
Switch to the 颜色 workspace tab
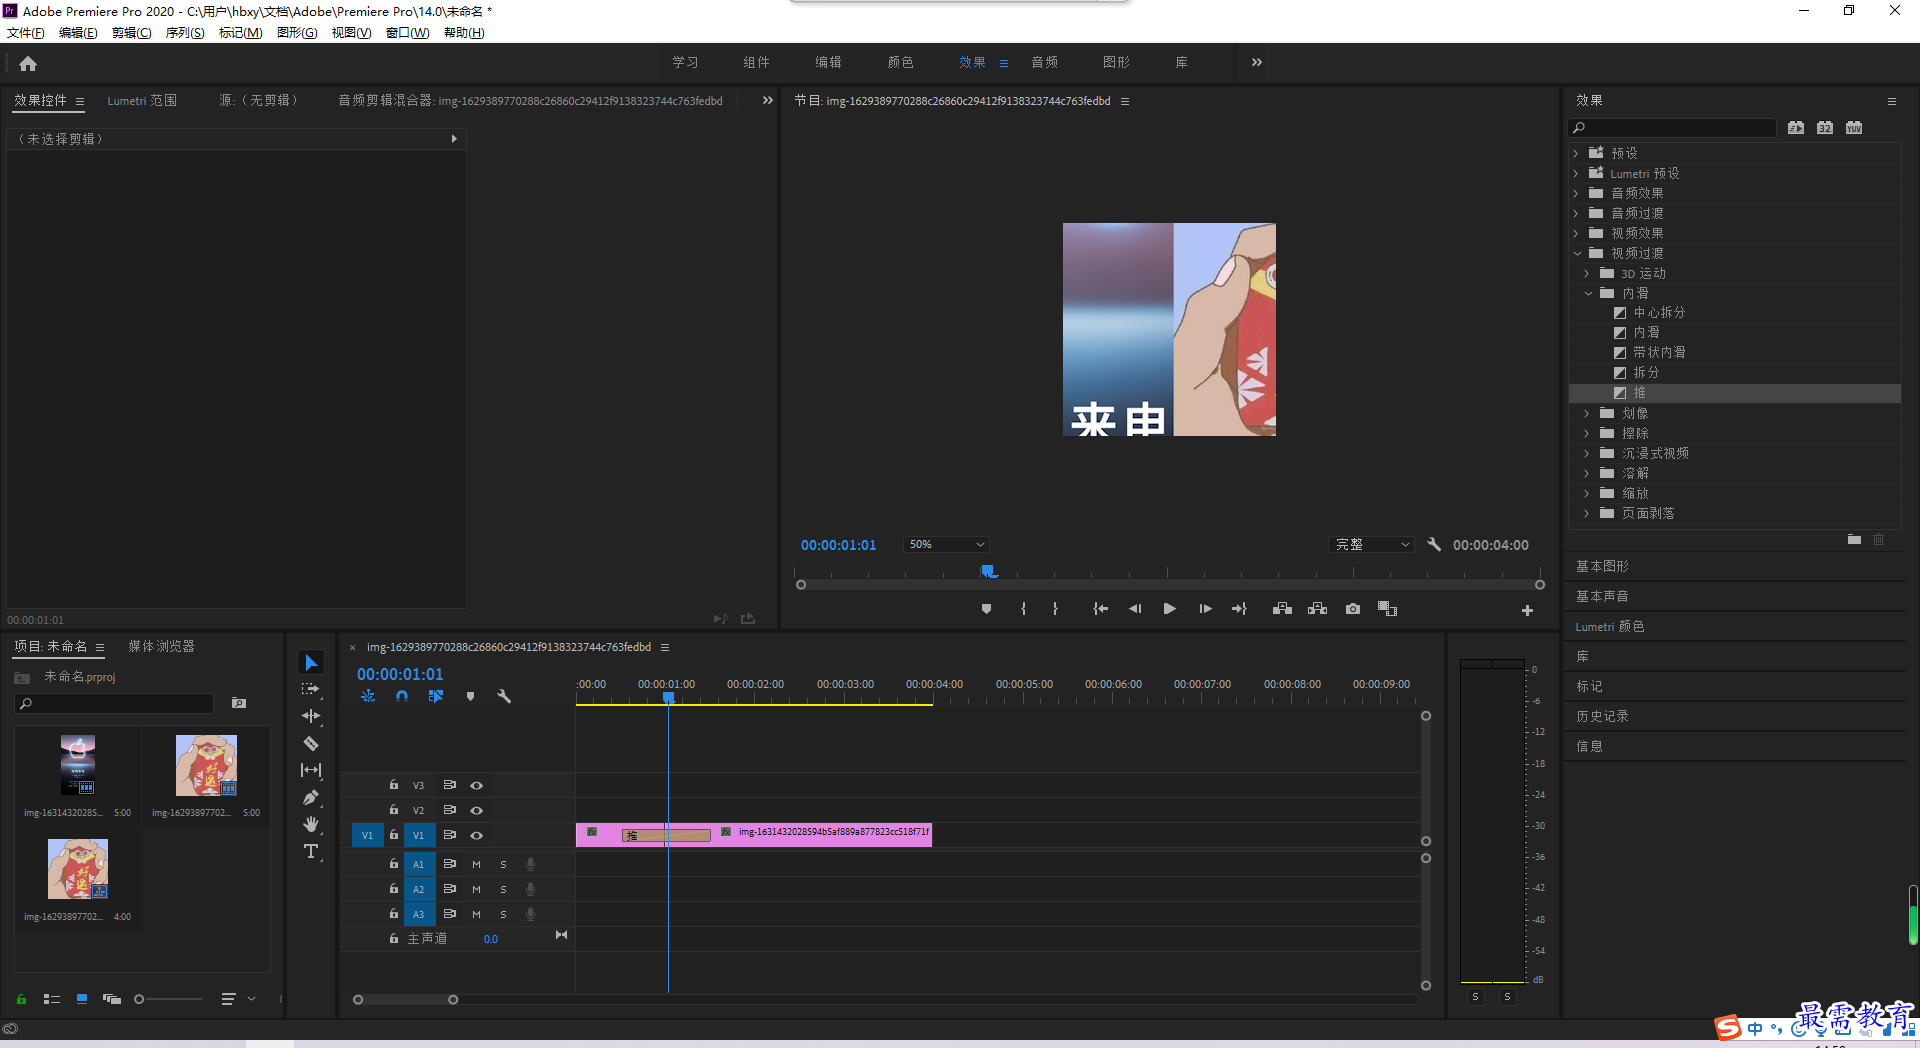[900, 62]
